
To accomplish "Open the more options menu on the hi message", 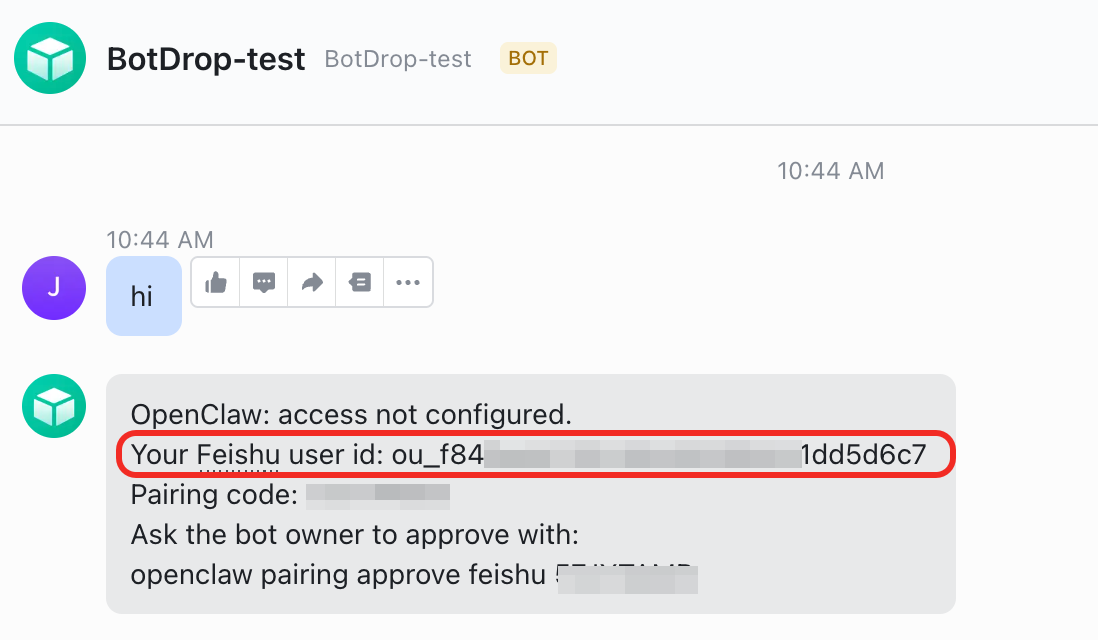I will [x=407, y=282].
